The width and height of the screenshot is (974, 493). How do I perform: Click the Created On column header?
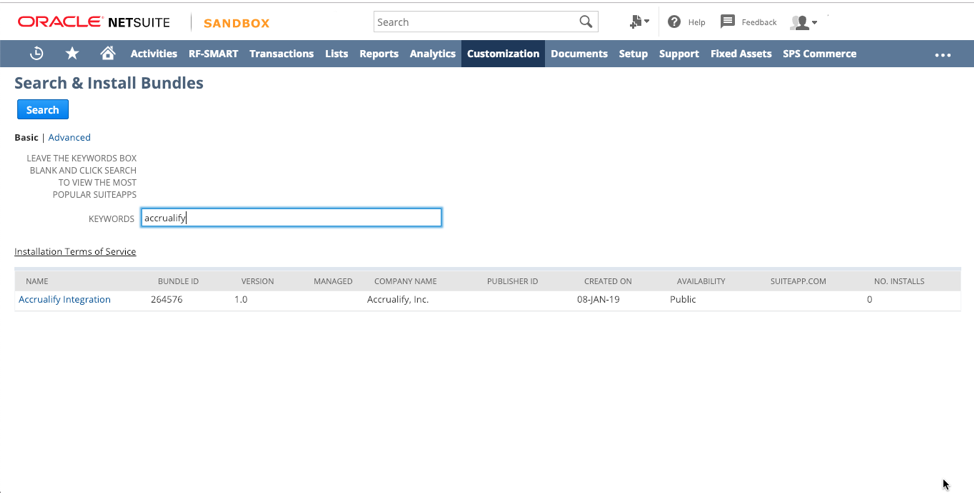[608, 281]
